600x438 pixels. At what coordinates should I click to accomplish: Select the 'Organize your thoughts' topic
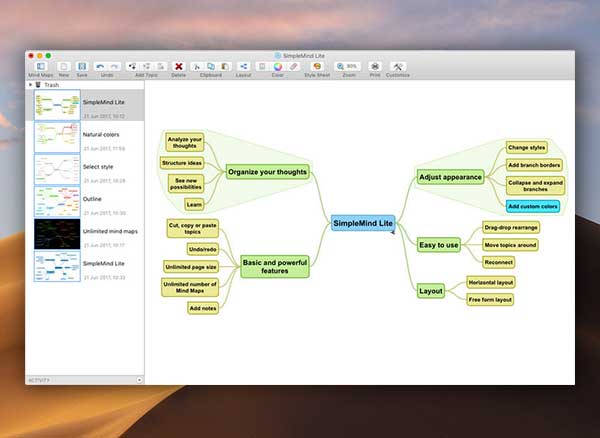click(267, 172)
